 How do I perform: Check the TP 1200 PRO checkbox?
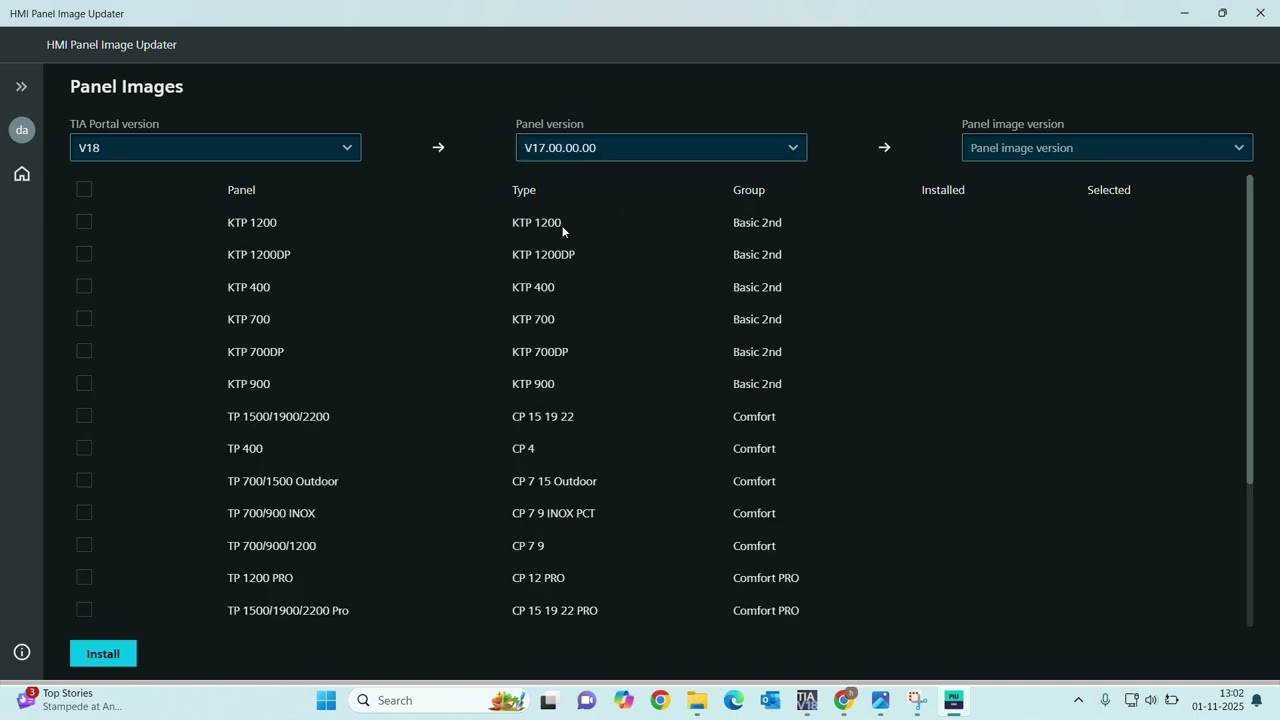pyautogui.click(x=84, y=577)
